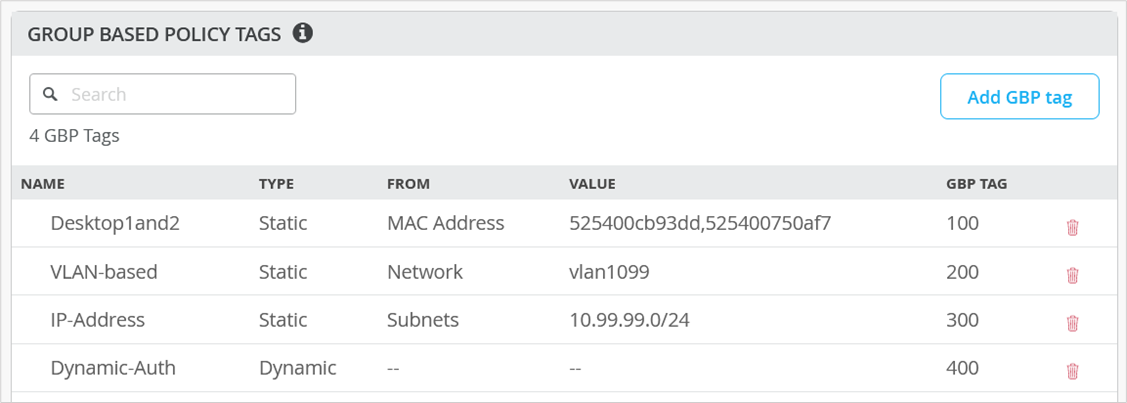
Task: Focus the GBP tags Search field
Action: 175,95
